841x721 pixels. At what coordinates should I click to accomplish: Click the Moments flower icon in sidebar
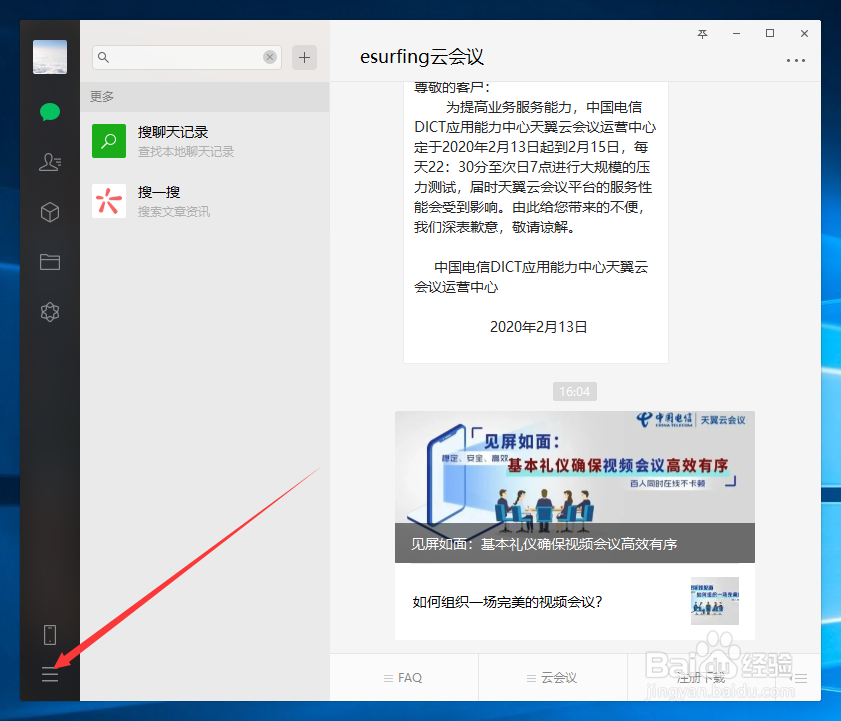(x=50, y=312)
